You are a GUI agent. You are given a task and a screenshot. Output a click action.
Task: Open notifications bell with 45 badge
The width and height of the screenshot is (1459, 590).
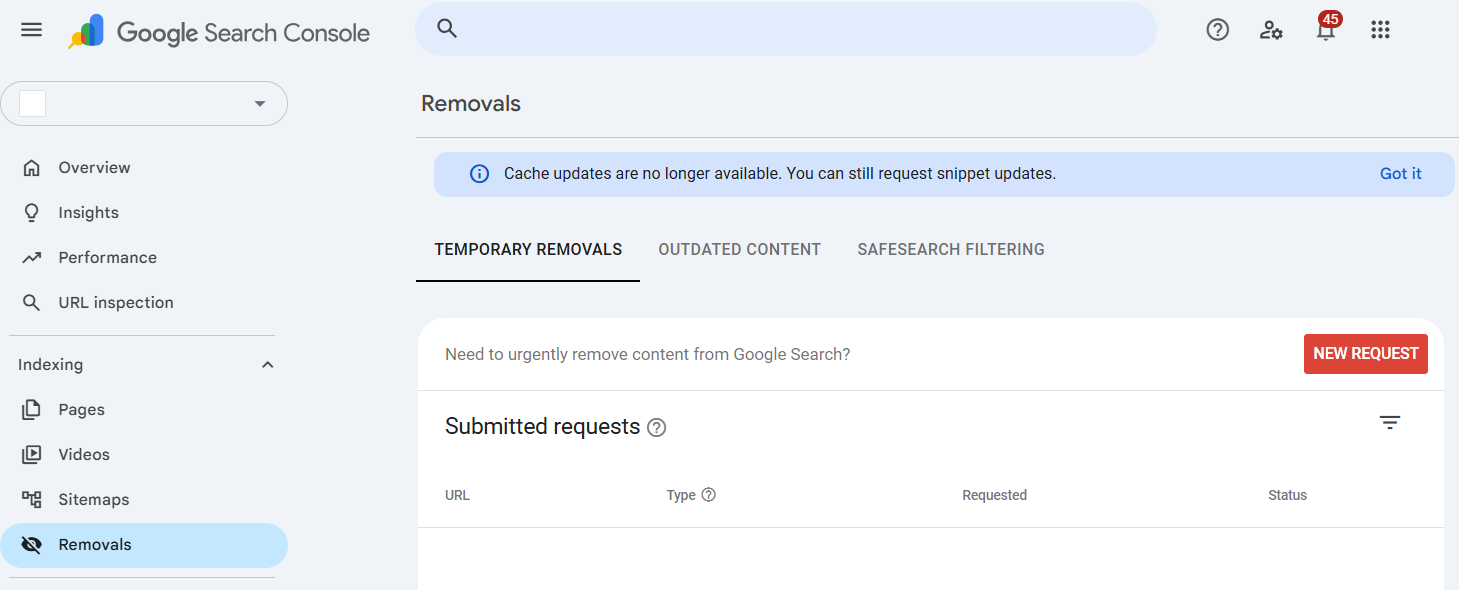click(1326, 28)
